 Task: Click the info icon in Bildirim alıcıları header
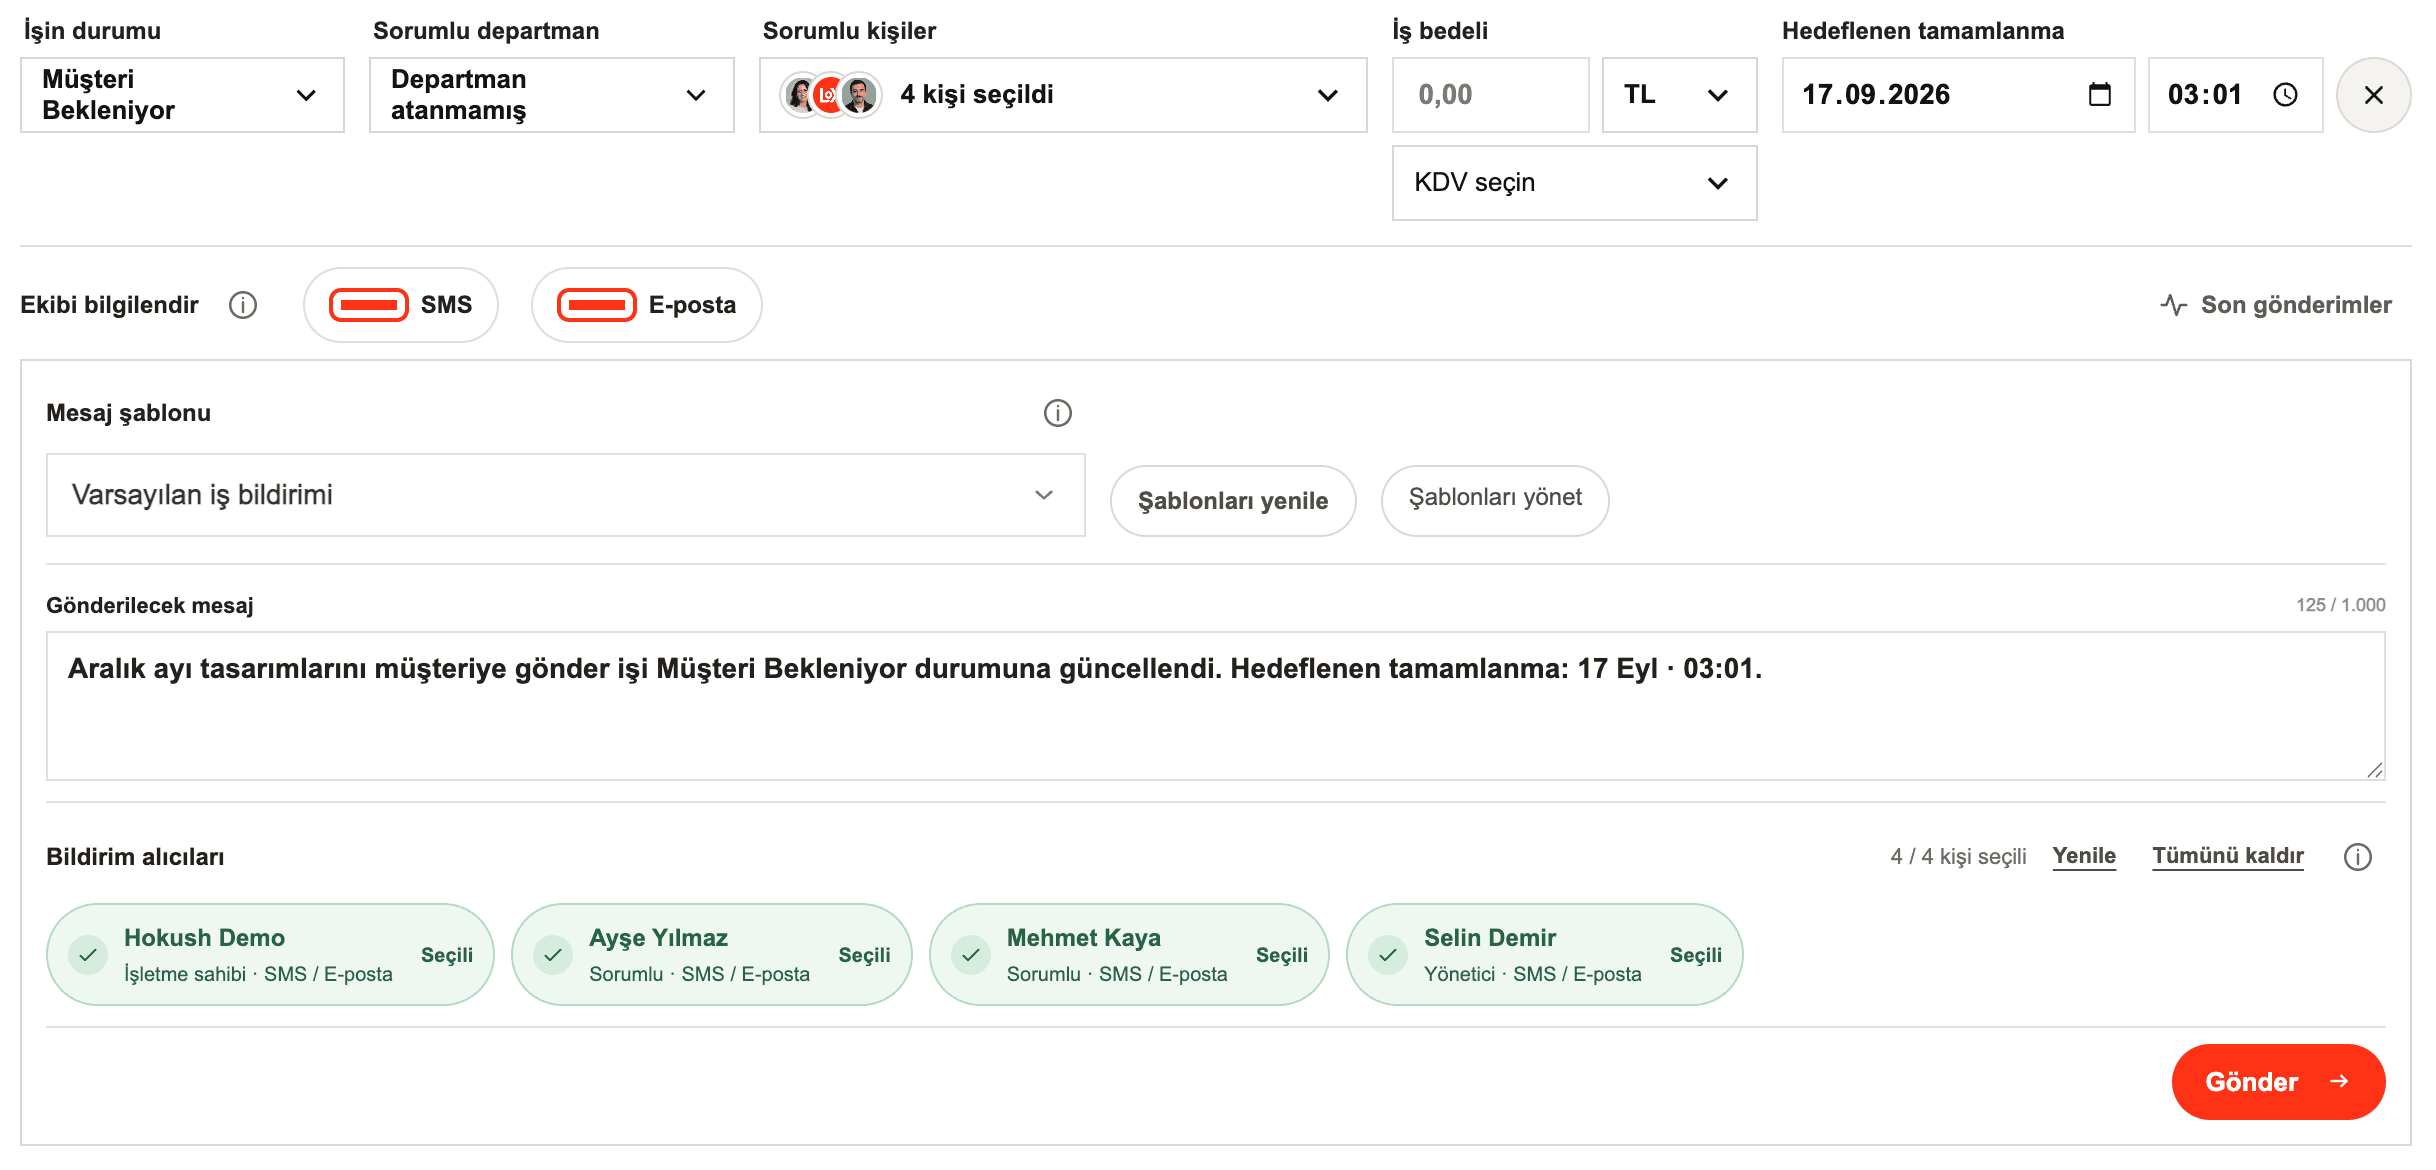pyautogui.click(x=2357, y=857)
